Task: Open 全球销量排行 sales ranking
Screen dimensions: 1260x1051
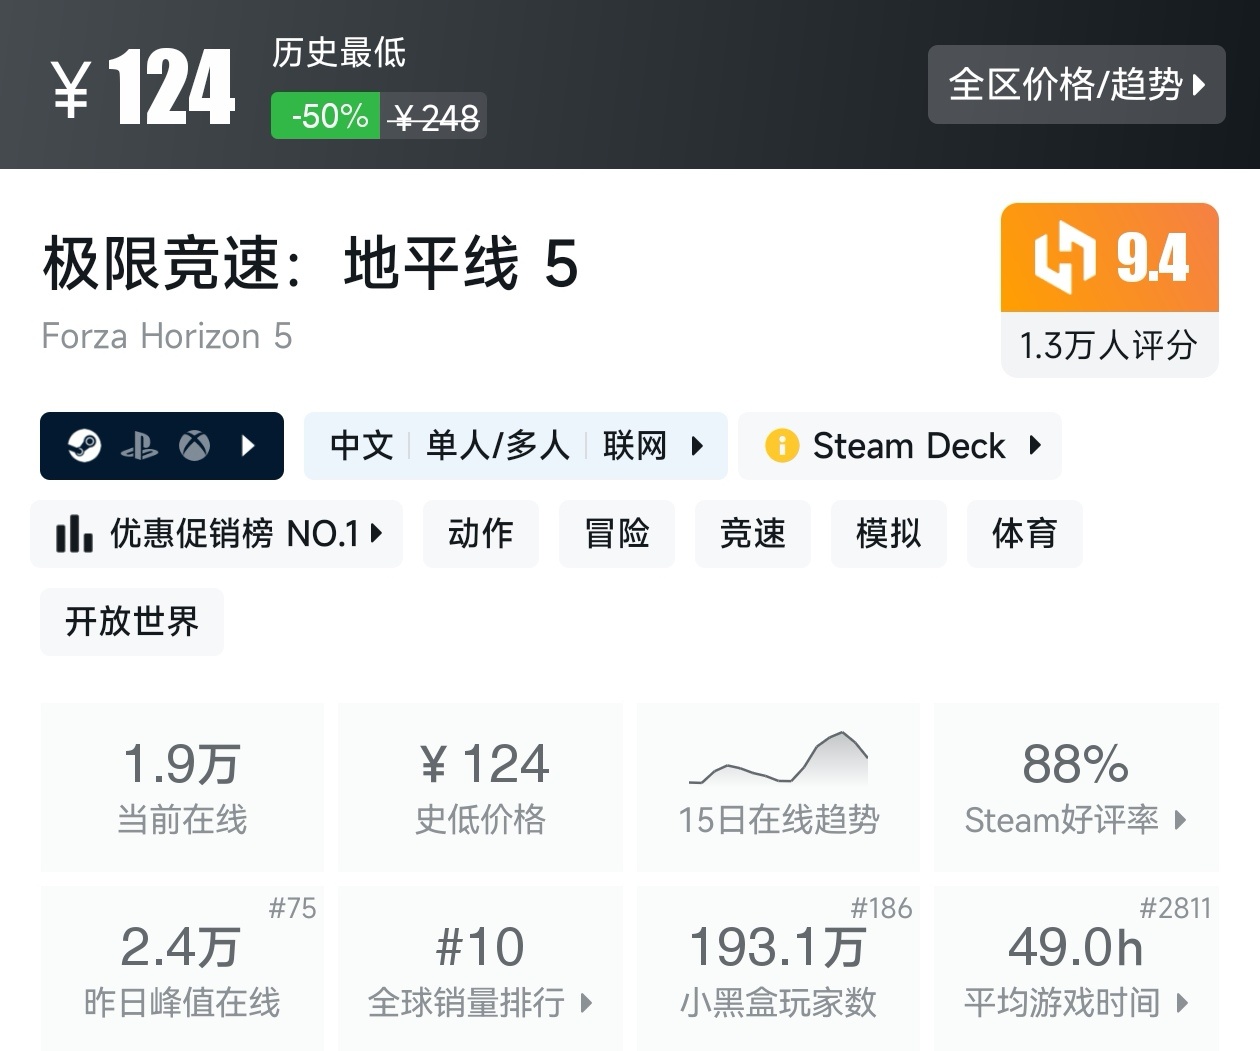Action: pyautogui.click(x=480, y=968)
